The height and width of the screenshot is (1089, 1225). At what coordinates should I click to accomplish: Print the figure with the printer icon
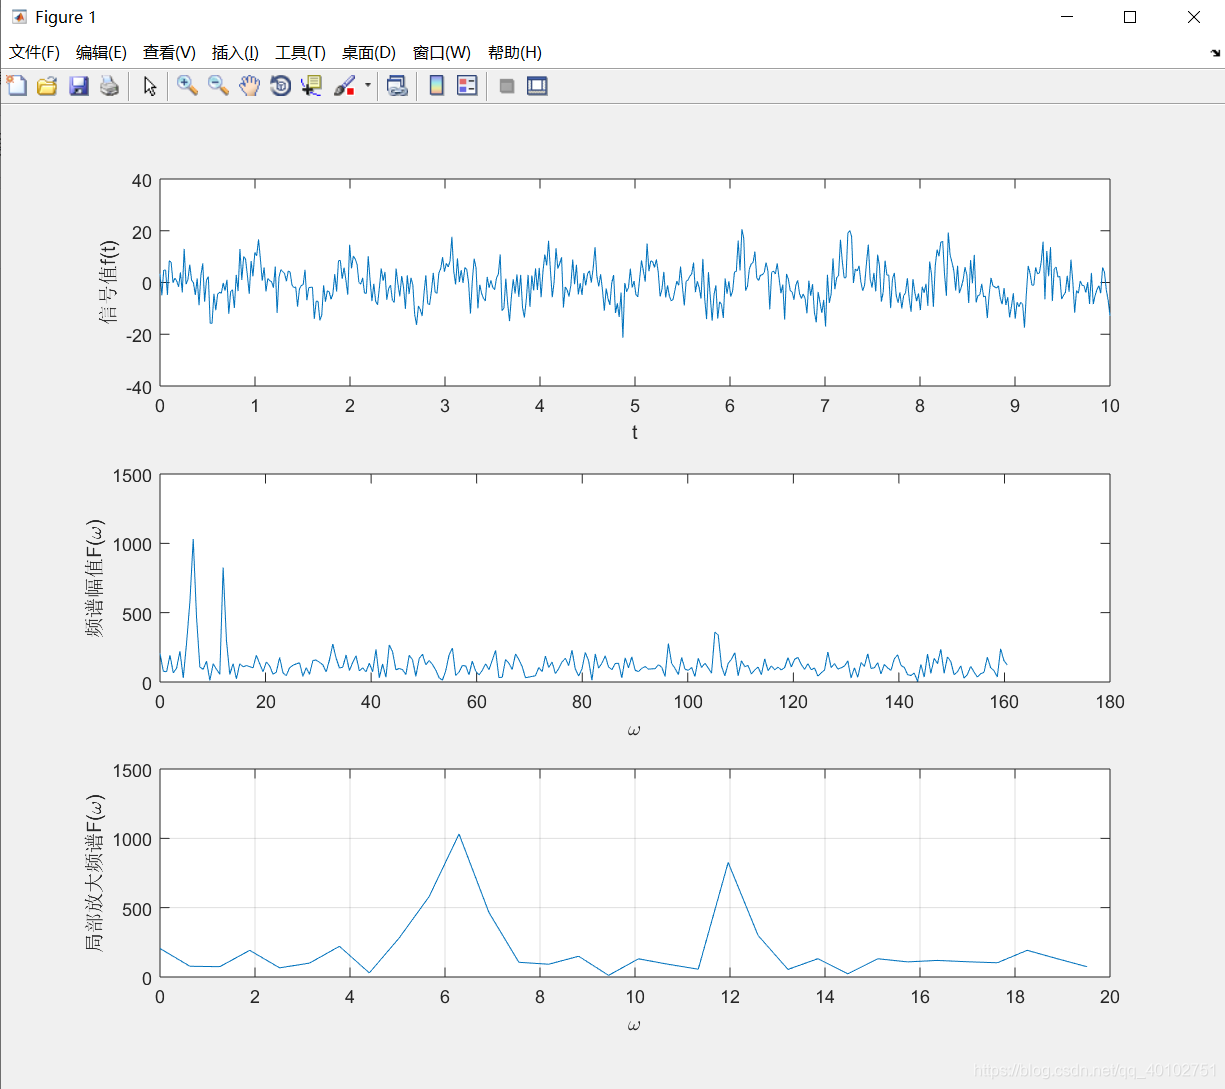click(110, 86)
